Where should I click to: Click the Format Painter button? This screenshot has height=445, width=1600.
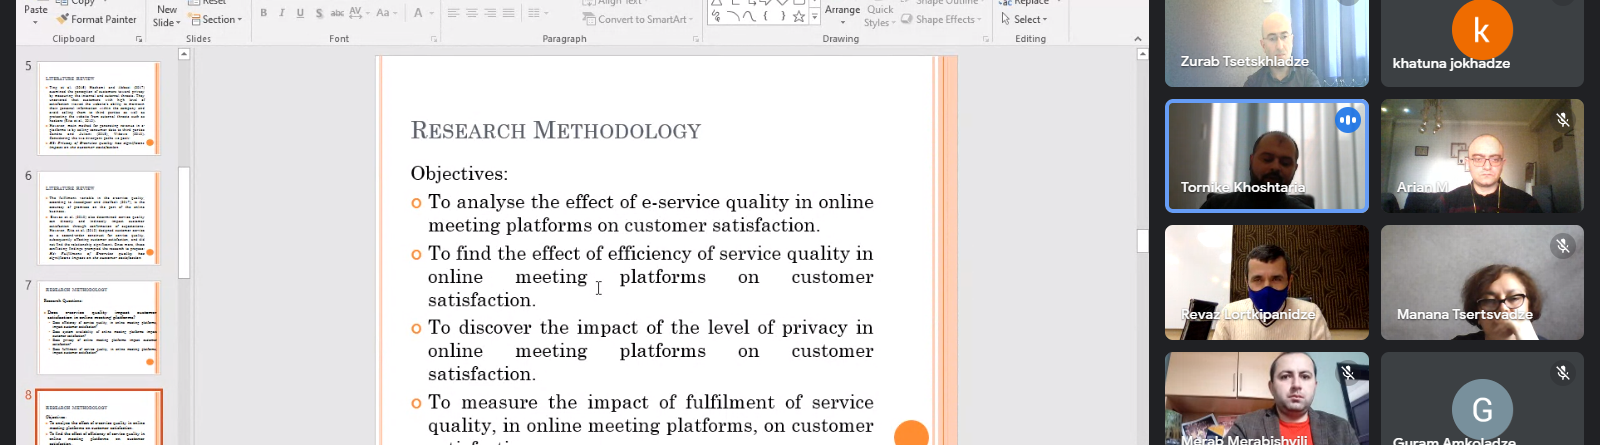tap(97, 19)
